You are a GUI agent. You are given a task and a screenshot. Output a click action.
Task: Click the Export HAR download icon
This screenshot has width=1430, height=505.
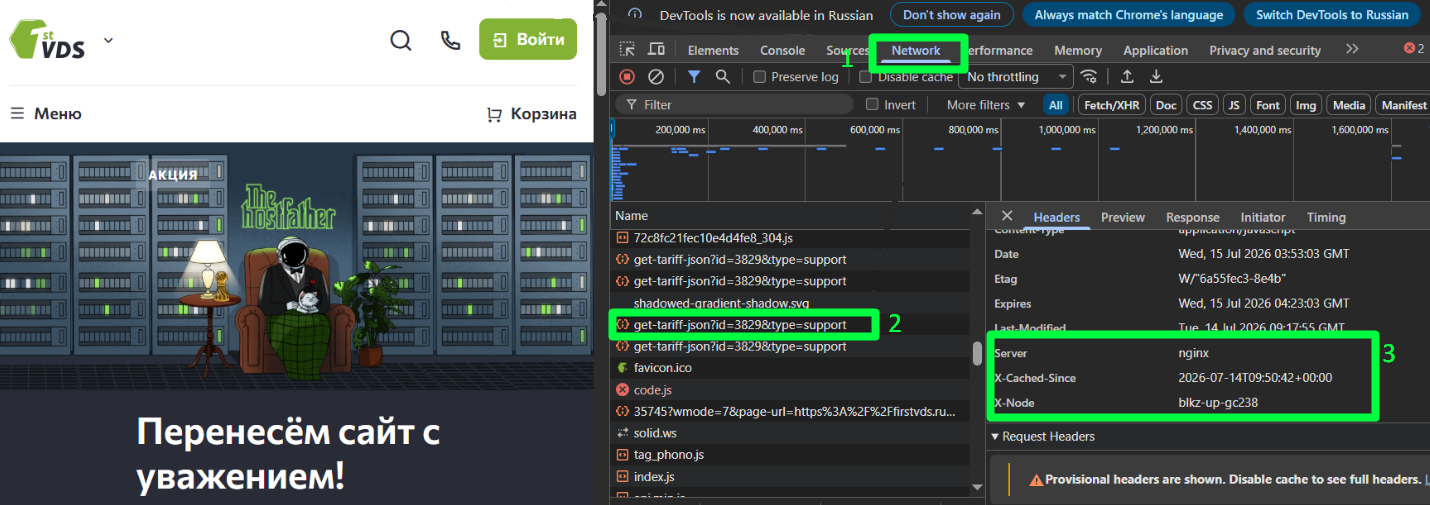pyautogui.click(x=1156, y=76)
